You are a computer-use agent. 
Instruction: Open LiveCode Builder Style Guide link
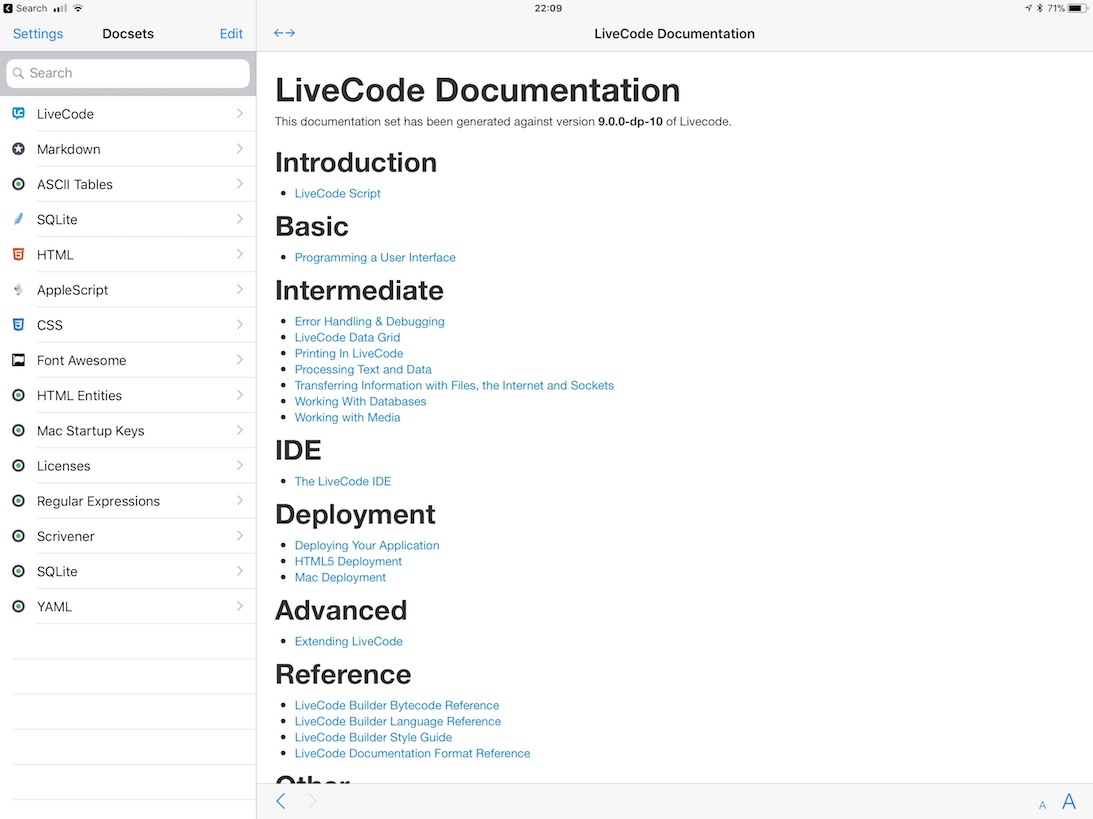pos(373,737)
